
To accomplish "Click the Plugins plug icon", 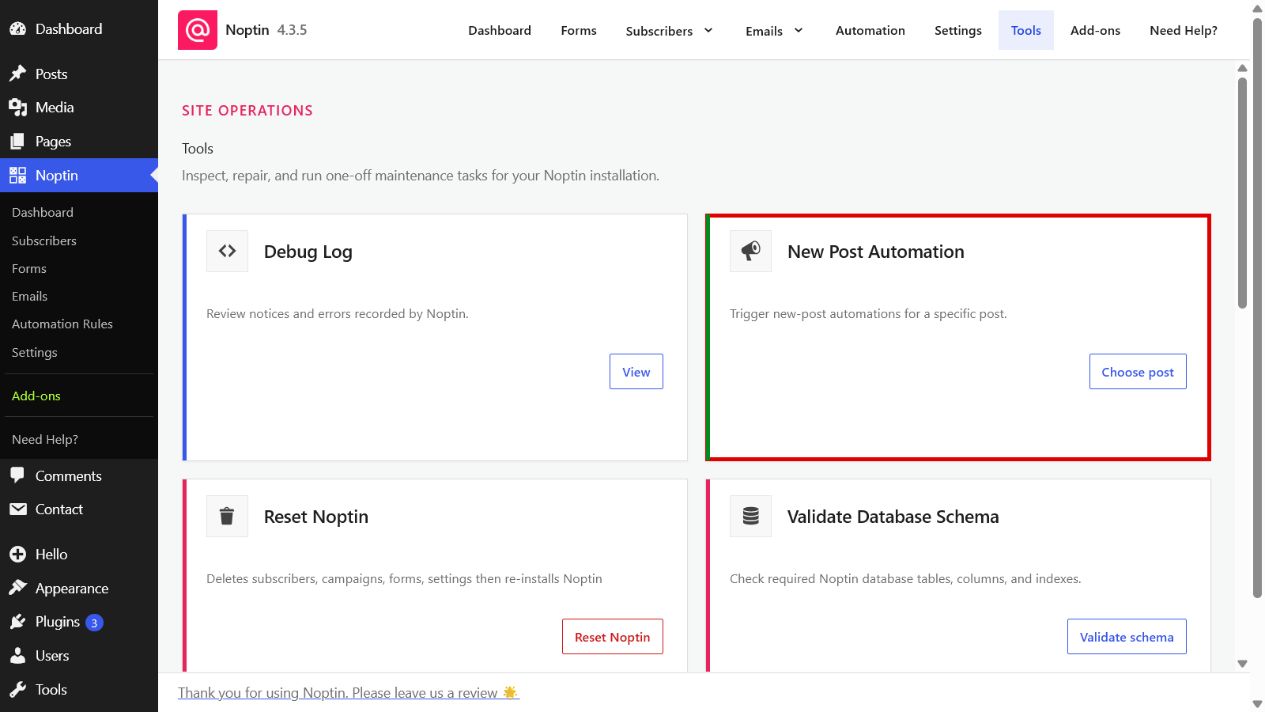I will tap(17, 622).
